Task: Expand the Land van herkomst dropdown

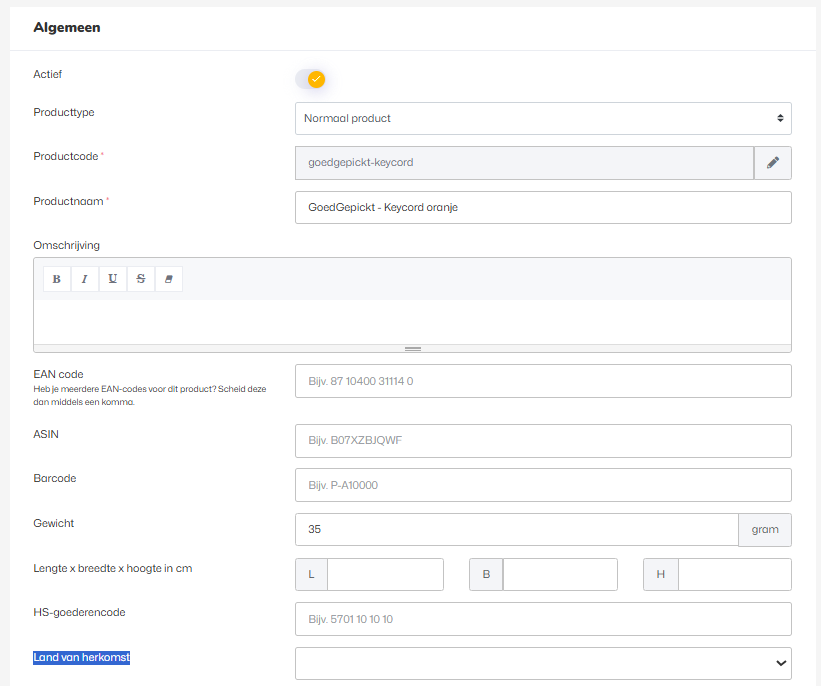Action: tap(543, 663)
